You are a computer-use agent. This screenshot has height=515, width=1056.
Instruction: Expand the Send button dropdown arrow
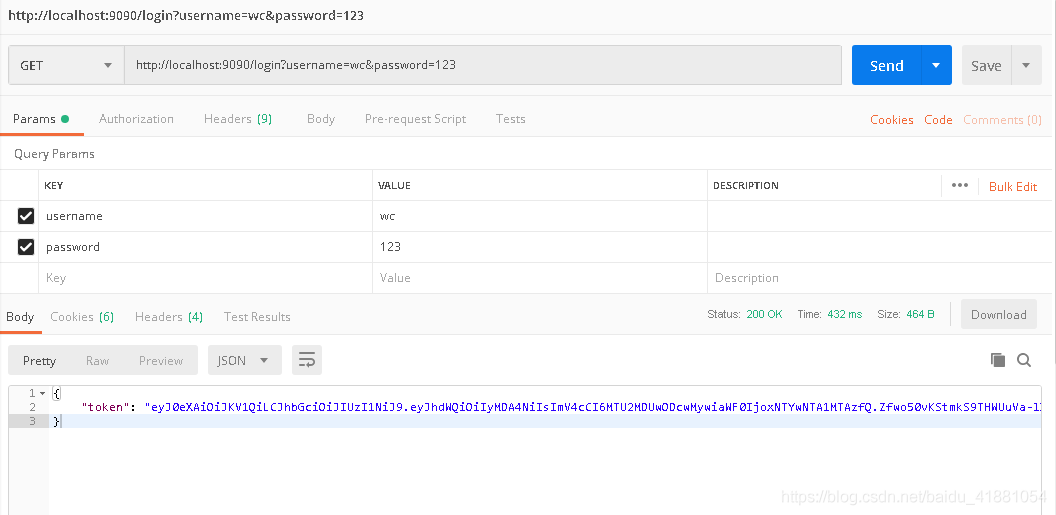pyautogui.click(x=936, y=65)
